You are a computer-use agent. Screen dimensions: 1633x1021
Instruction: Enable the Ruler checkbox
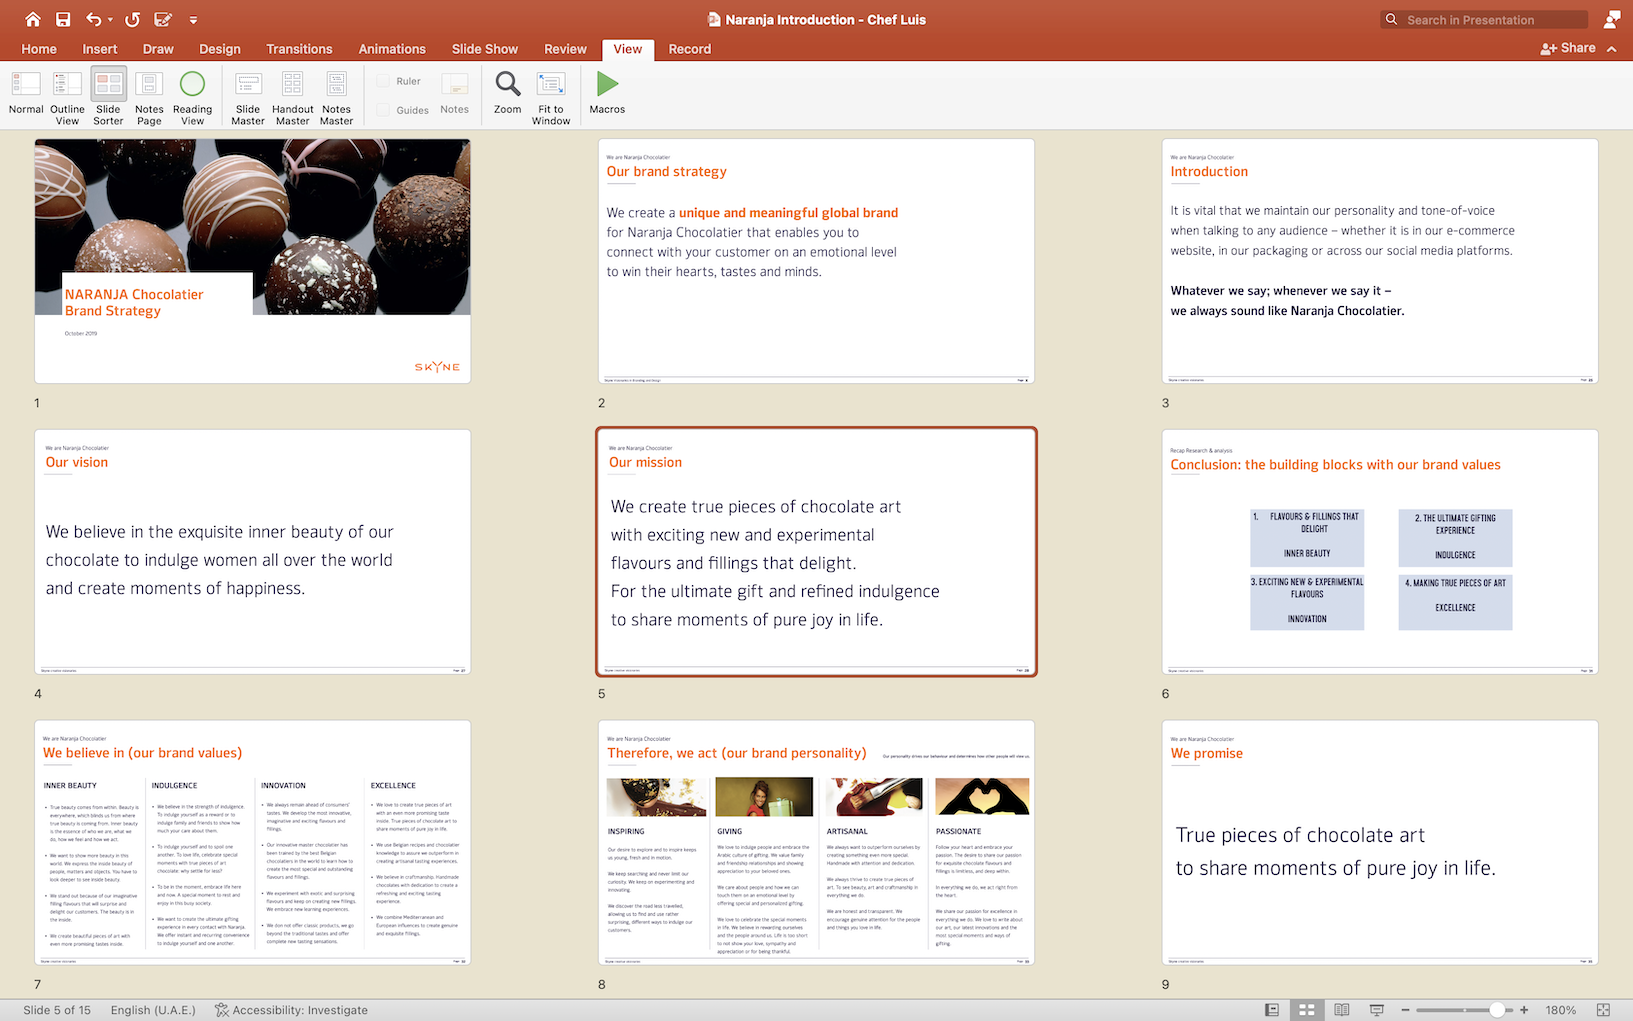(384, 81)
